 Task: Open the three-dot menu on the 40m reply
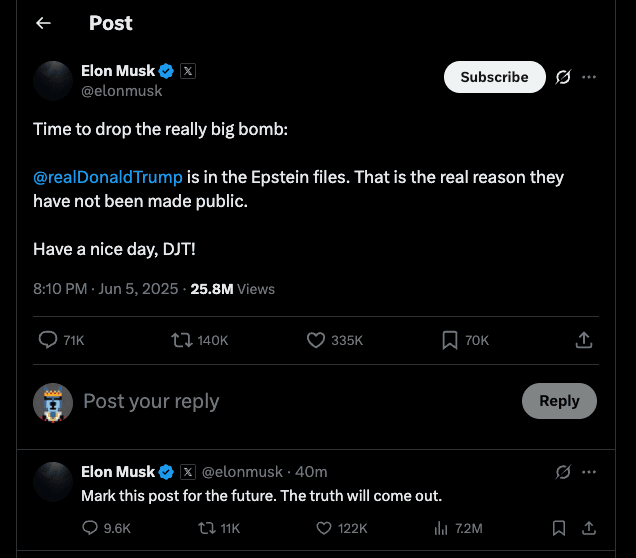pyautogui.click(x=589, y=471)
